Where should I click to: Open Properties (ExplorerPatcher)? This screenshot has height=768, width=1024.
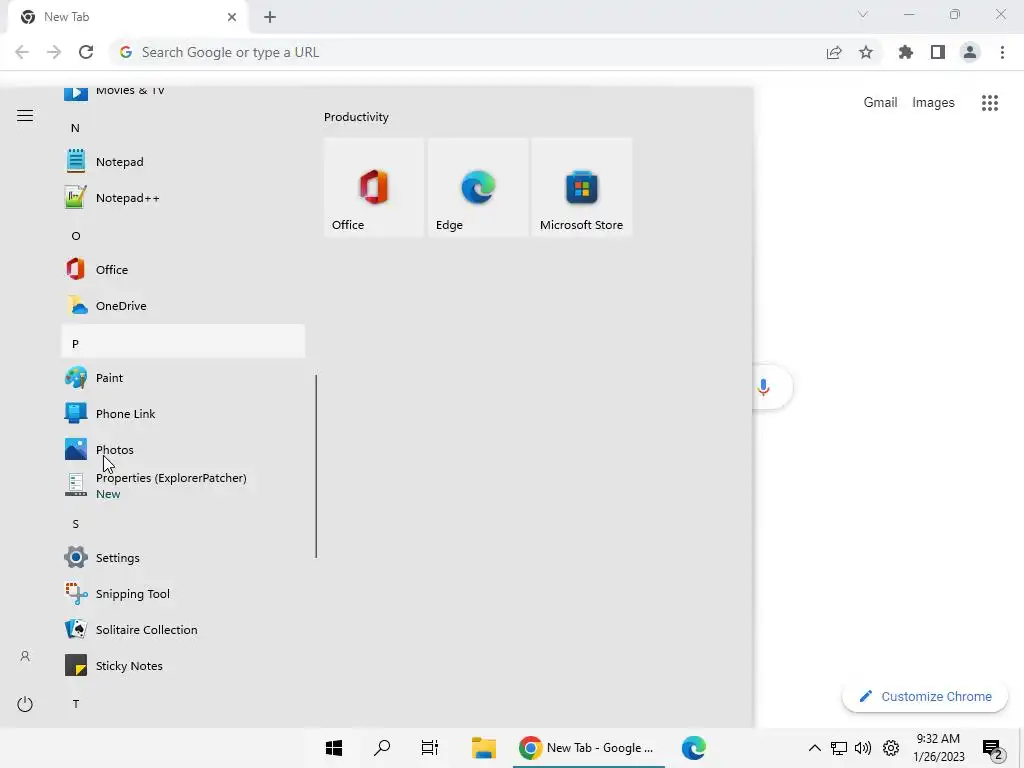point(183,485)
